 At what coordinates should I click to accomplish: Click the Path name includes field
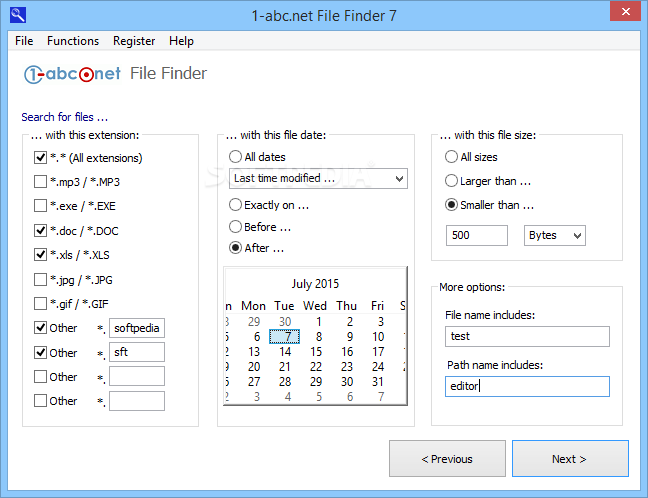tap(527, 386)
